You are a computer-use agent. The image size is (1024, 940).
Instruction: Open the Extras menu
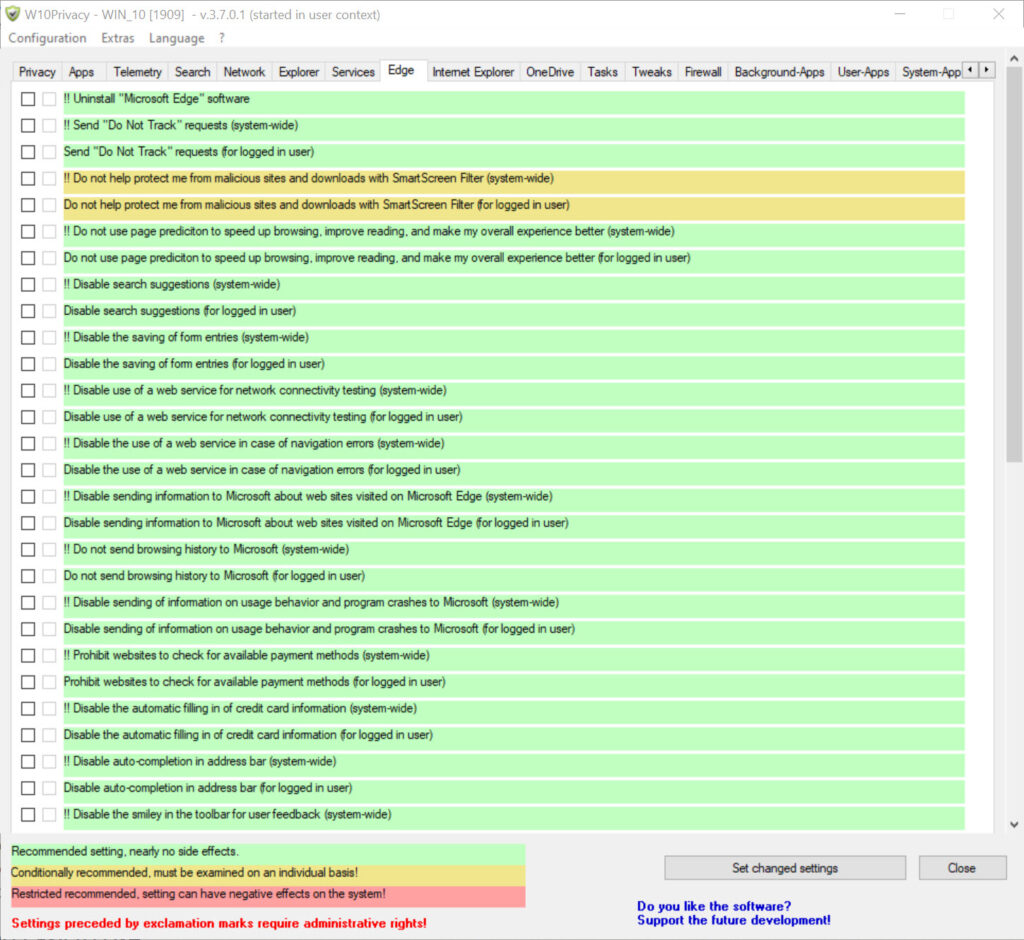118,38
